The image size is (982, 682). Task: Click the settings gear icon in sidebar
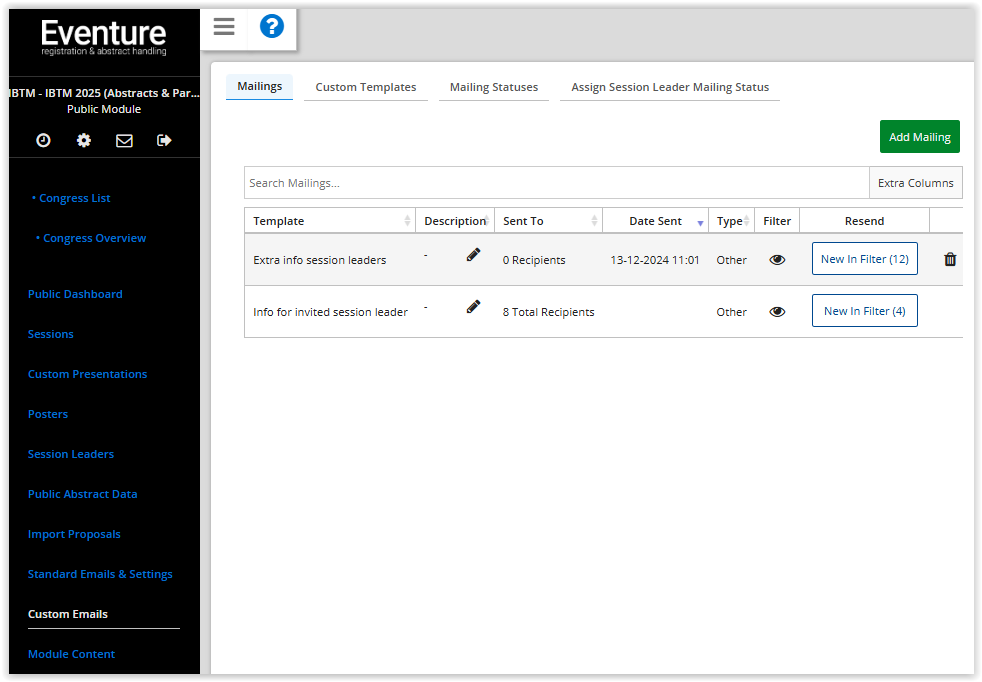pyautogui.click(x=83, y=140)
